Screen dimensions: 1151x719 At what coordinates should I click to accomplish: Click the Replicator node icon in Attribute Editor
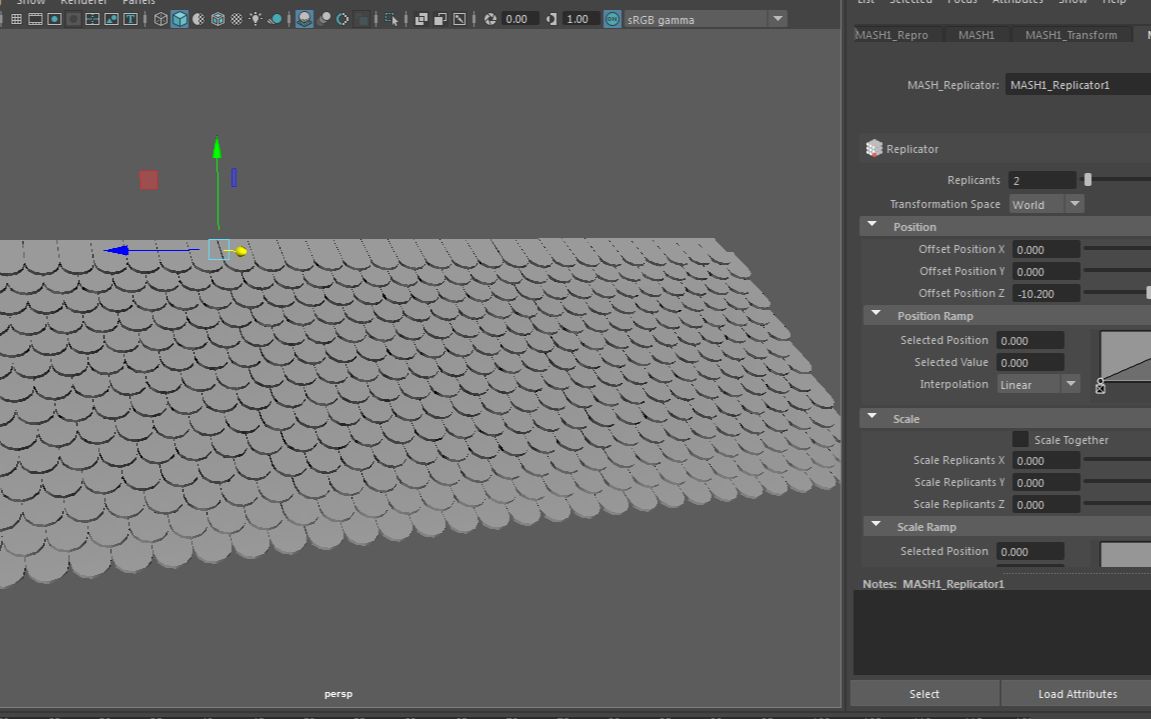pyautogui.click(x=874, y=148)
